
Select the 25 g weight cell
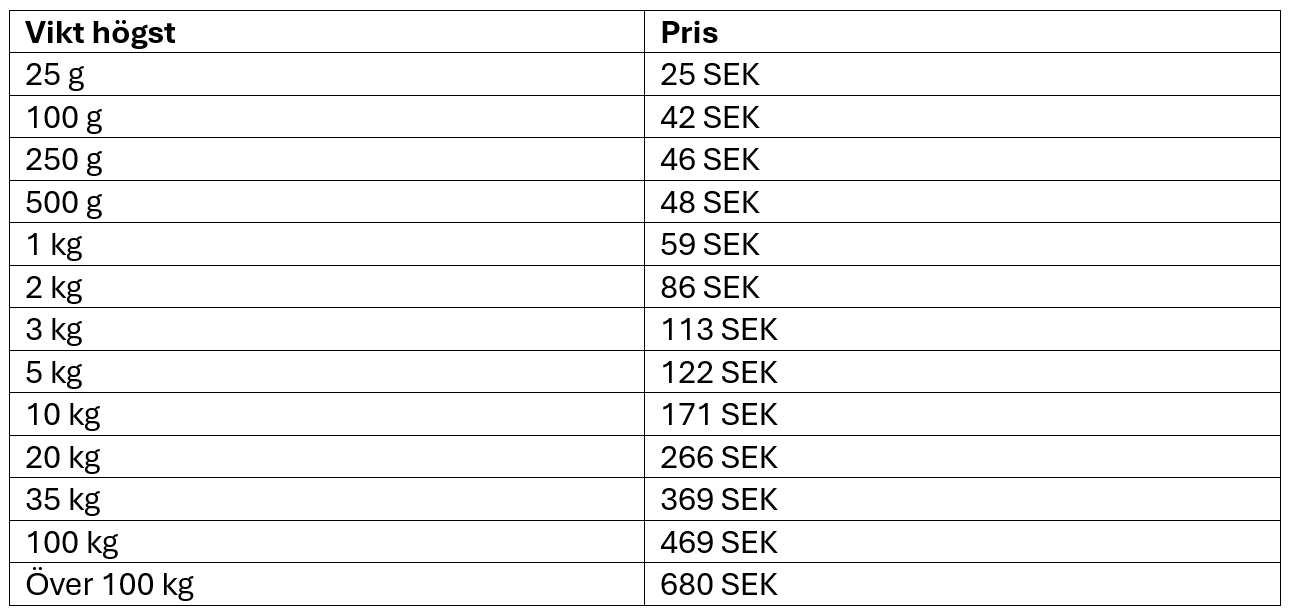[55, 76]
